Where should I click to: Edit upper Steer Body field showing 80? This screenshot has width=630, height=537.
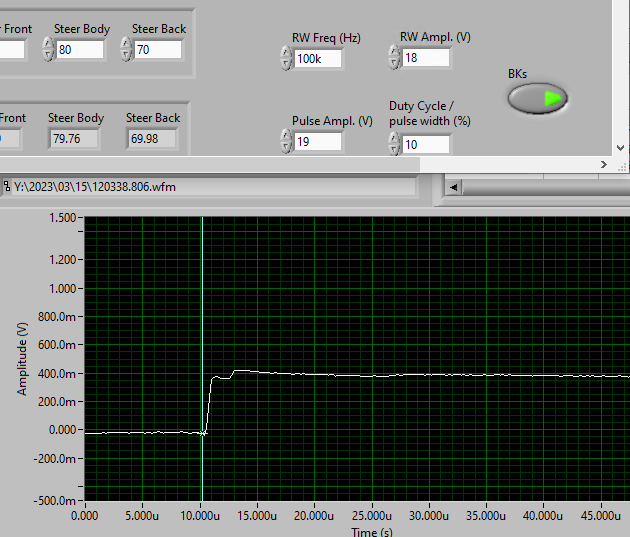coord(80,49)
